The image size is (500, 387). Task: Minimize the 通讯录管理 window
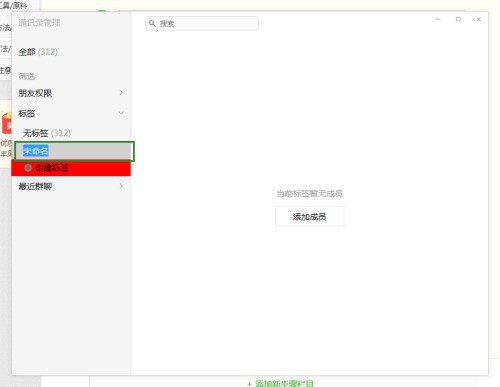[438, 19]
